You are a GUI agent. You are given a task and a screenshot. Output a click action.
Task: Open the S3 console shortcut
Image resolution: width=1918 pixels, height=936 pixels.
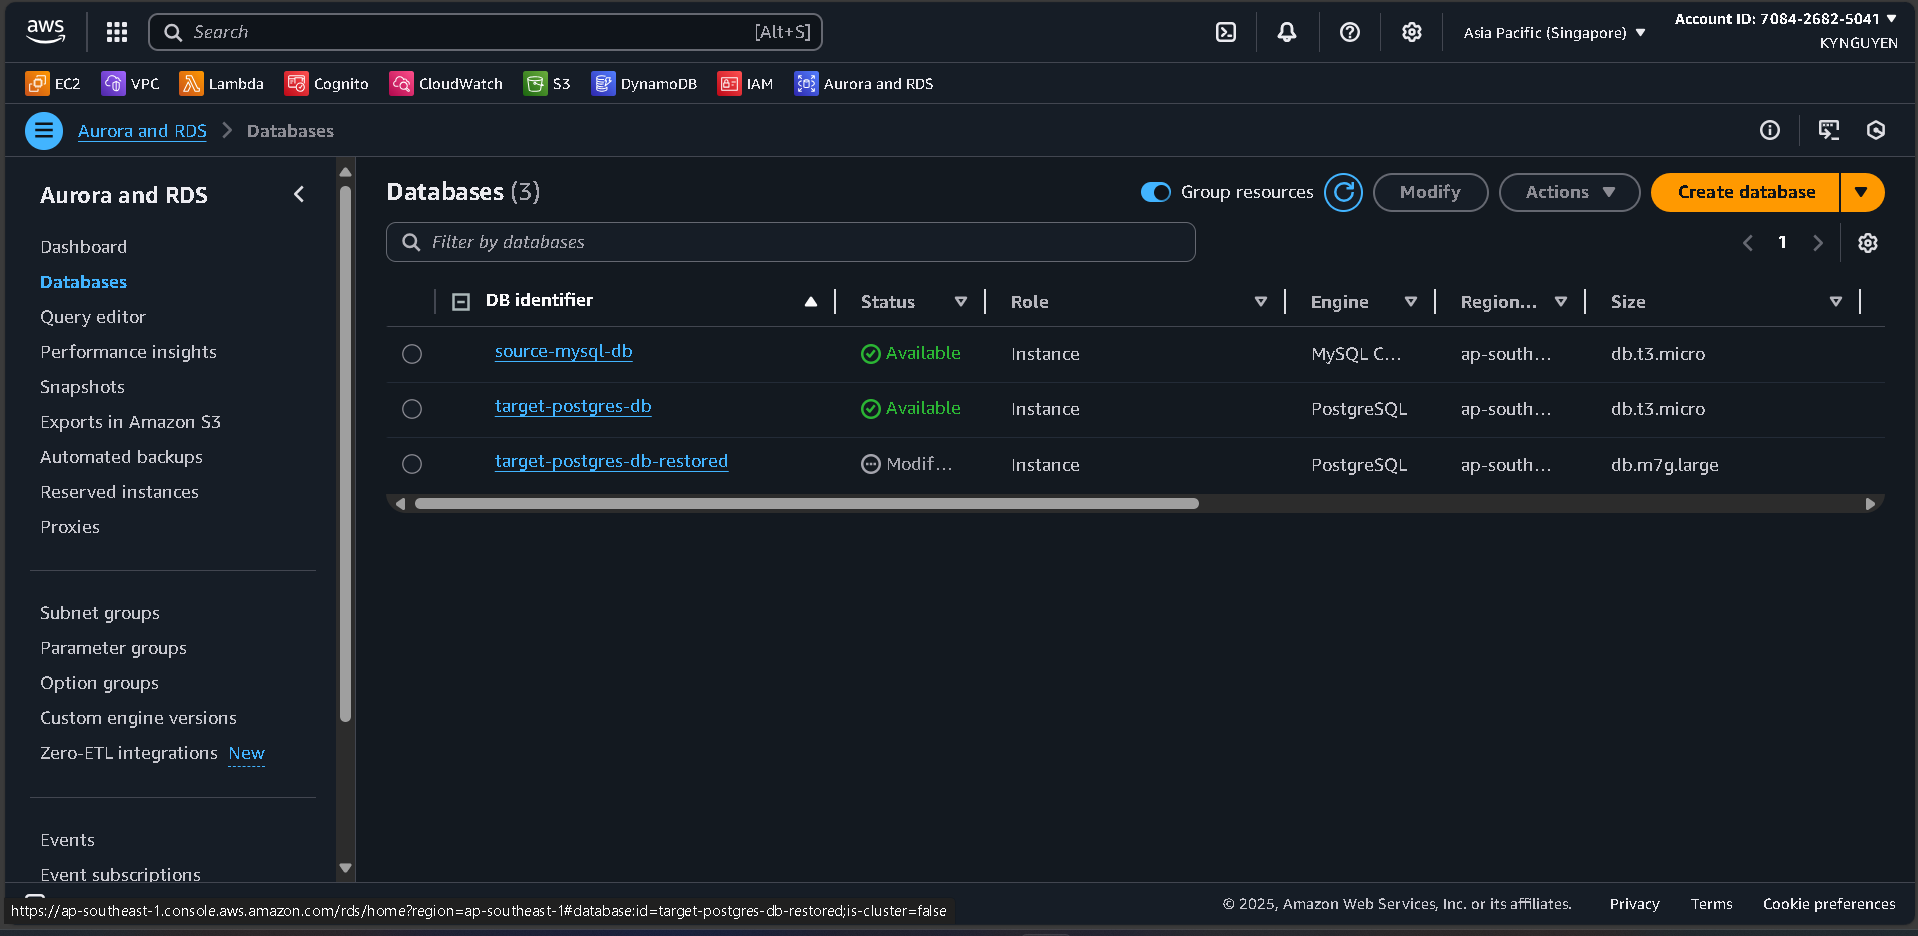pos(546,83)
